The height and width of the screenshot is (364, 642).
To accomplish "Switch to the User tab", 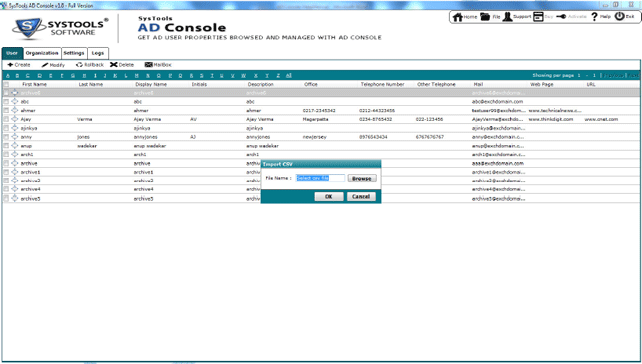I will click(x=12, y=53).
